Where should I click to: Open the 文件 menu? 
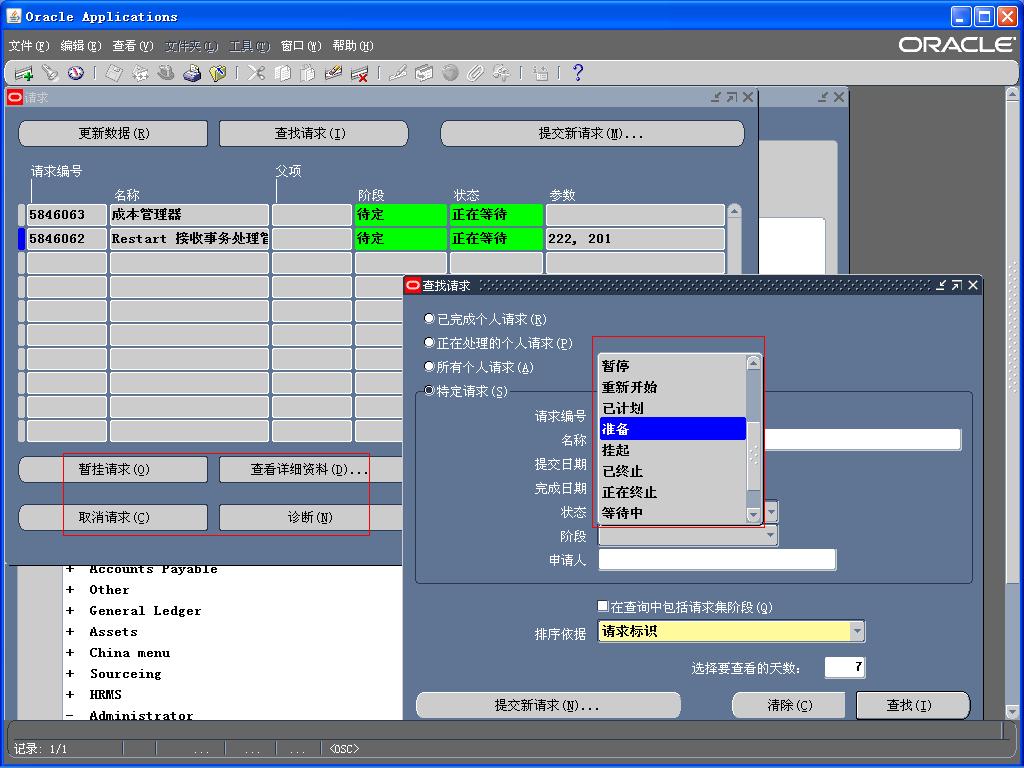coord(29,46)
